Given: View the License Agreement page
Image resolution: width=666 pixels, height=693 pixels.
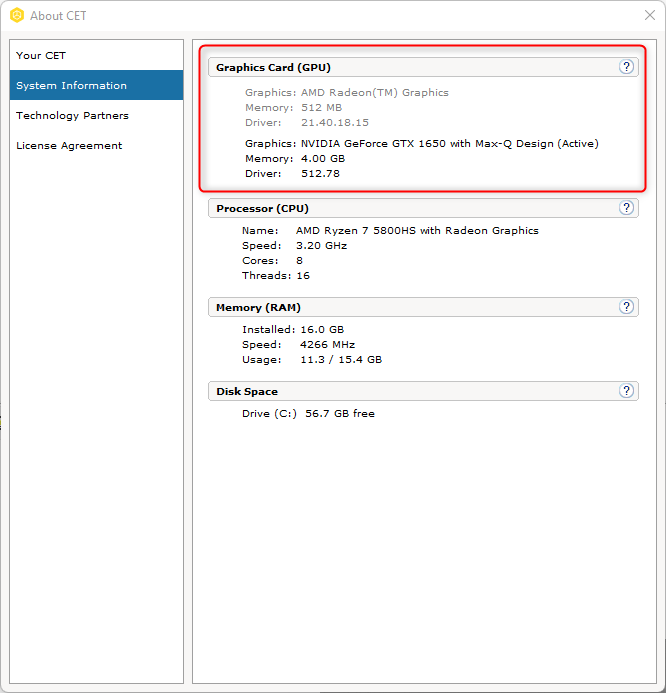Looking at the screenshot, I should pos(96,145).
